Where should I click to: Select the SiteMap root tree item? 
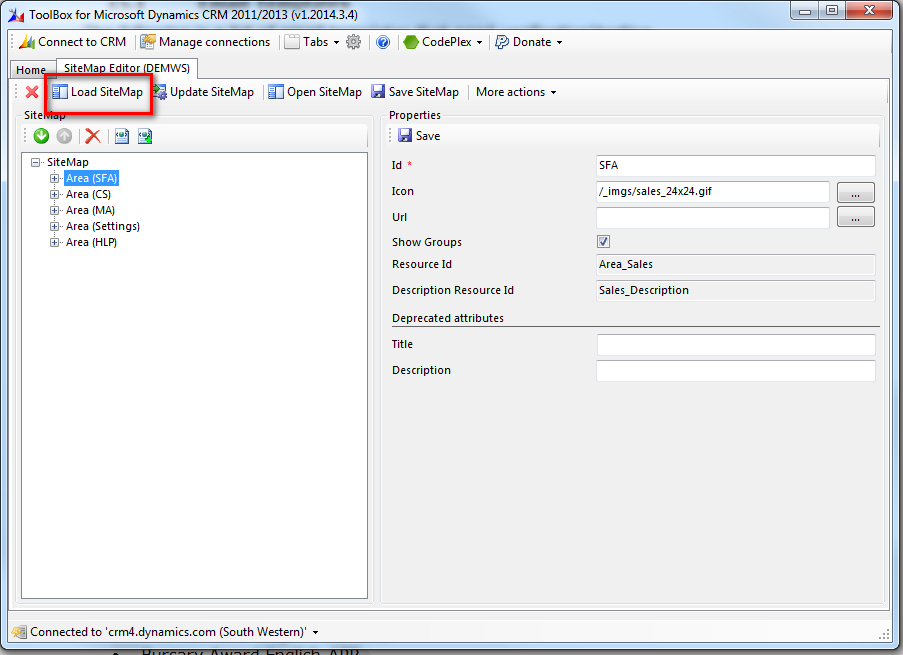point(67,162)
